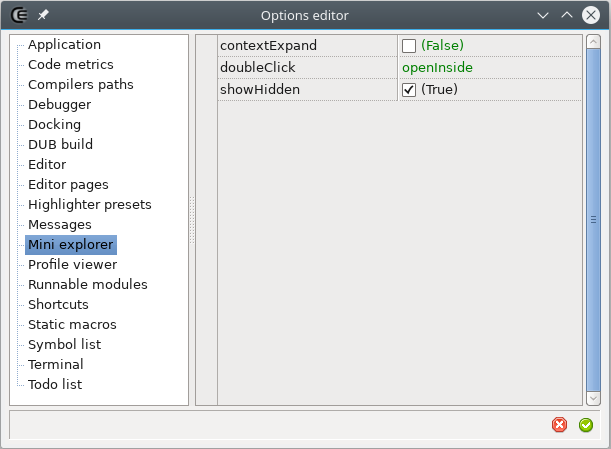
Task: Uncheck the showHidden checkbox
Action: pos(409,90)
